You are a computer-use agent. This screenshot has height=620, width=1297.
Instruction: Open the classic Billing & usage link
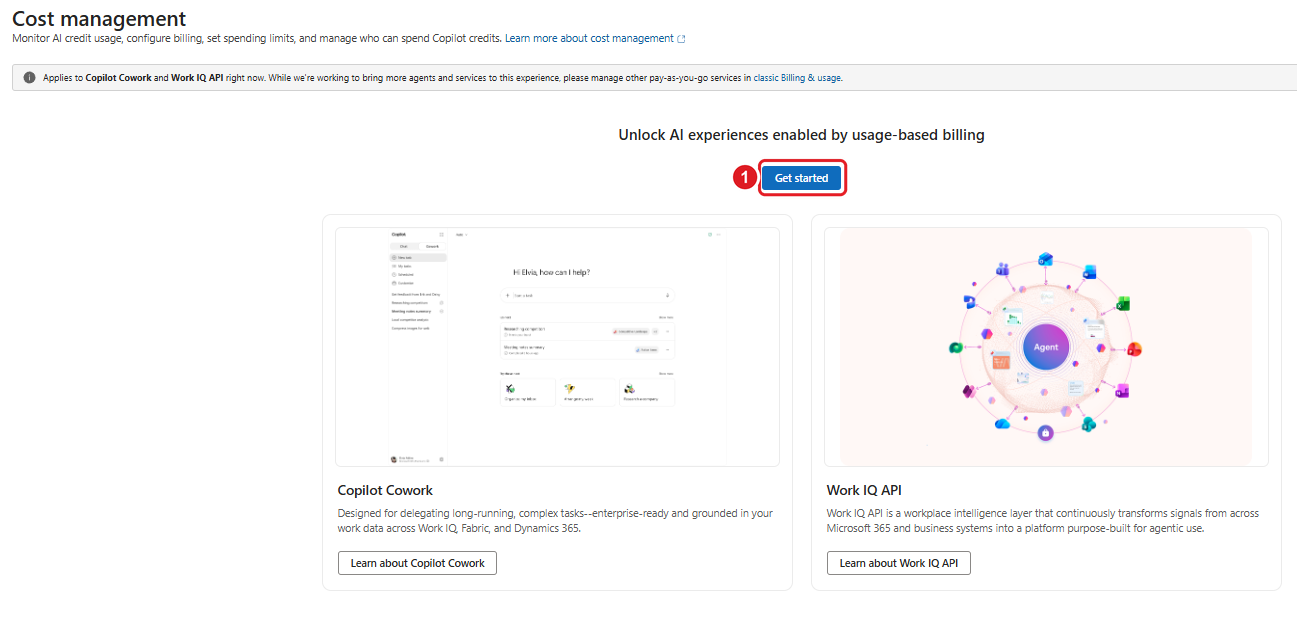[797, 78]
